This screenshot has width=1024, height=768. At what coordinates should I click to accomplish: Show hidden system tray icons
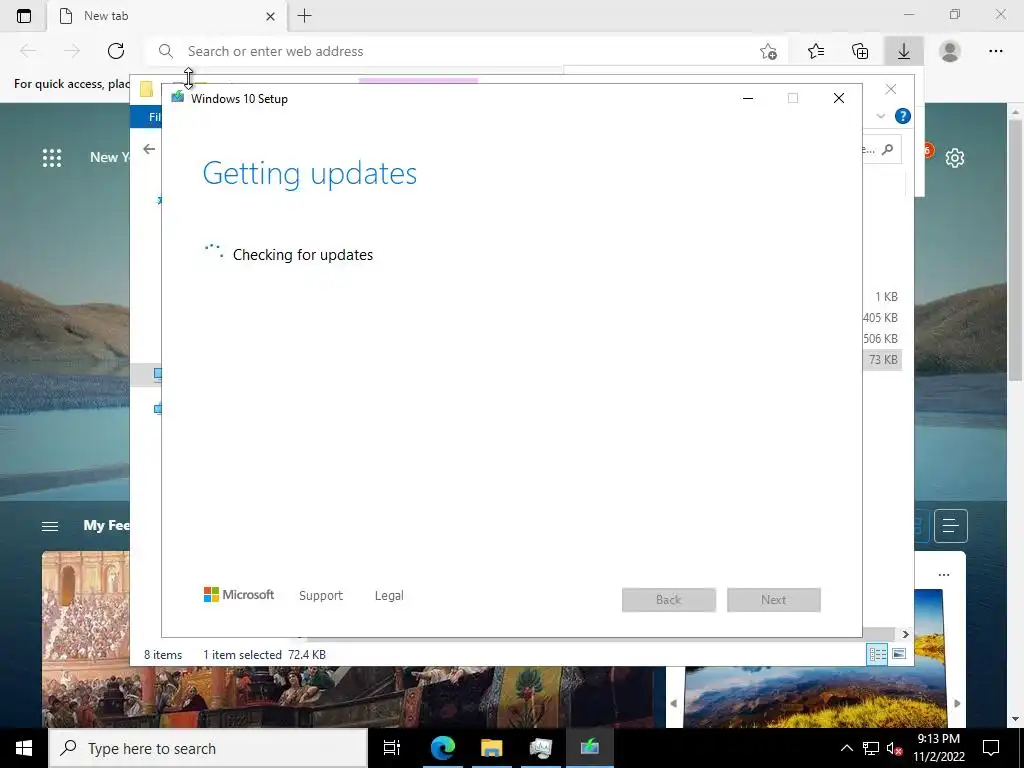tap(846, 748)
